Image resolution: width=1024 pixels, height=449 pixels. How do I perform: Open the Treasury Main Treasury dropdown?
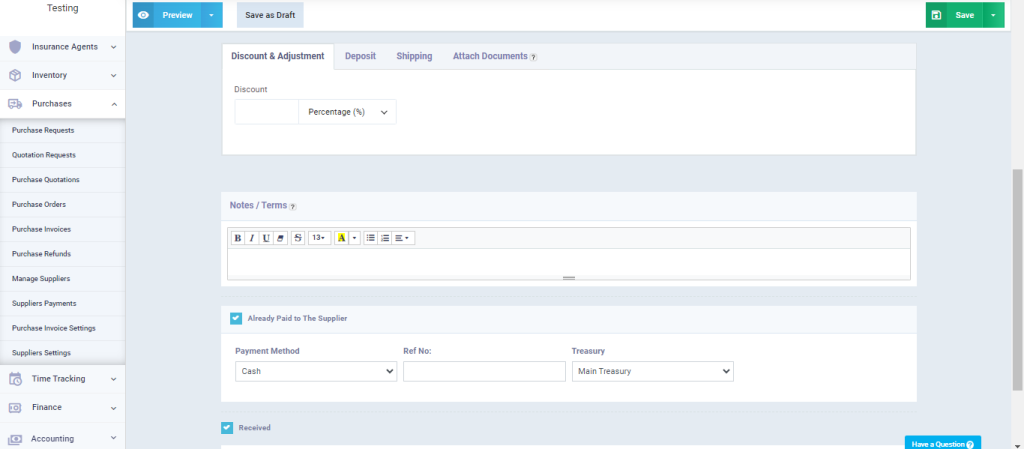point(652,371)
